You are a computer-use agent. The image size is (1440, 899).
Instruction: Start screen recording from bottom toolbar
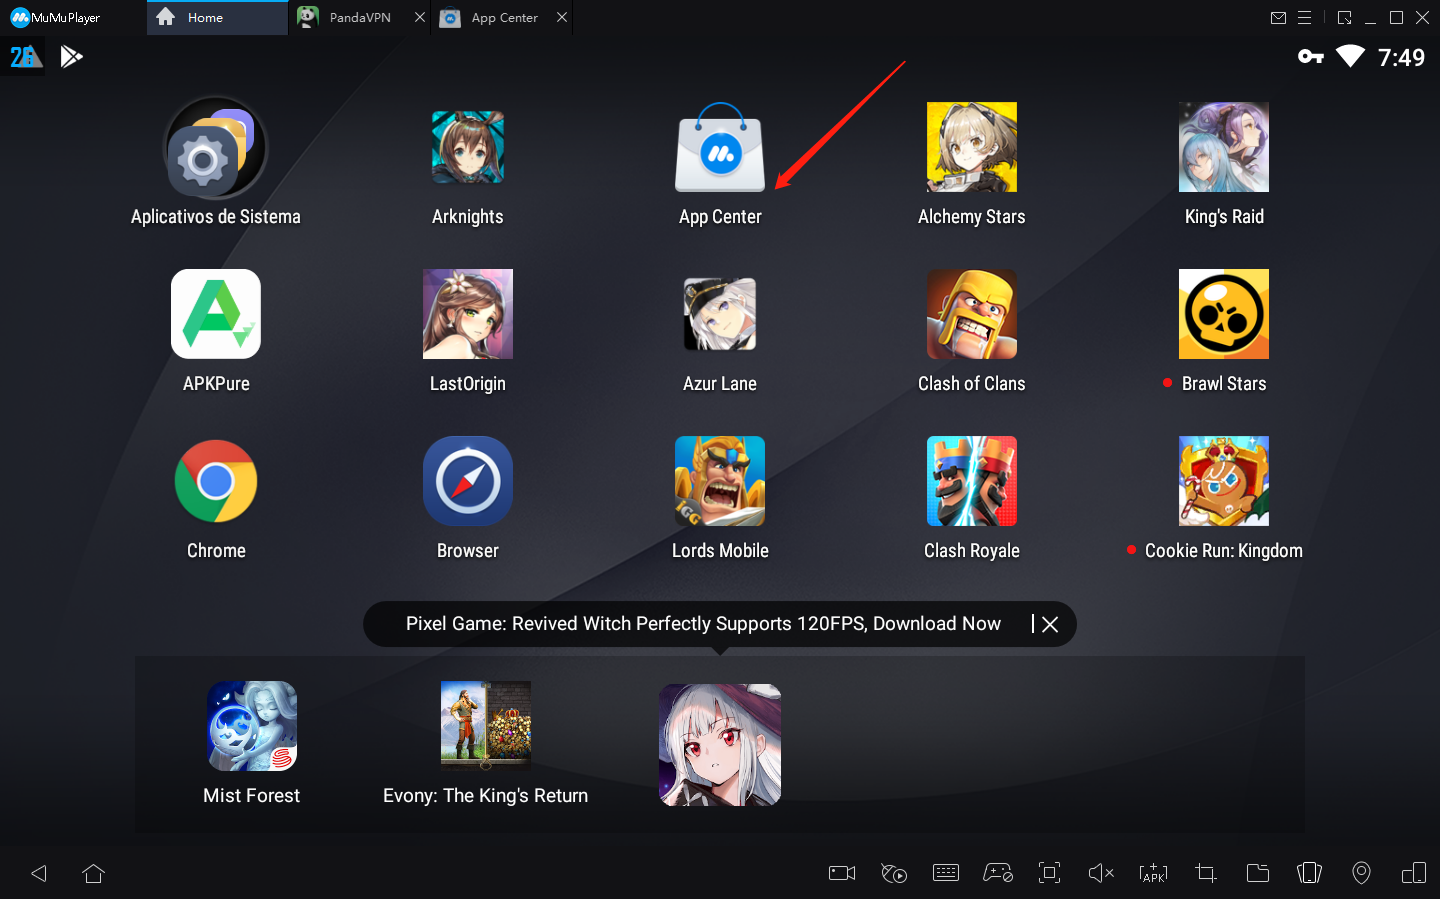[841, 872]
